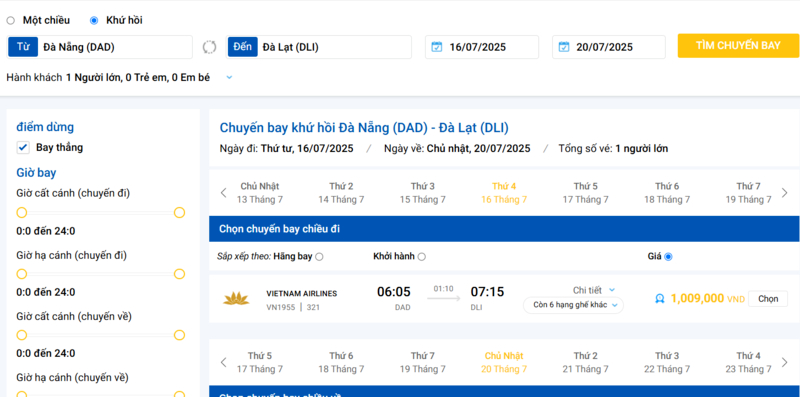The width and height of the screenshot is (800, 397).
Task: Select Thứ 5 17 Tháng 7 return date
Action: (260, 362)
